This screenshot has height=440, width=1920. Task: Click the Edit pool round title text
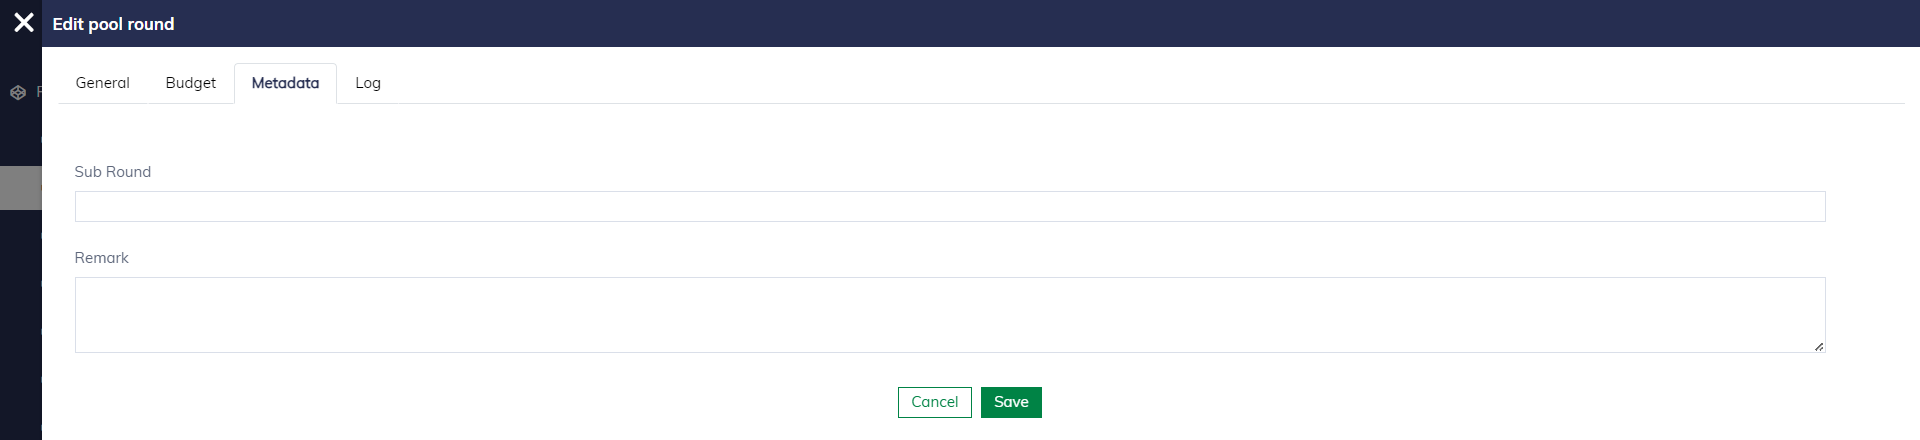coord(113,24)
